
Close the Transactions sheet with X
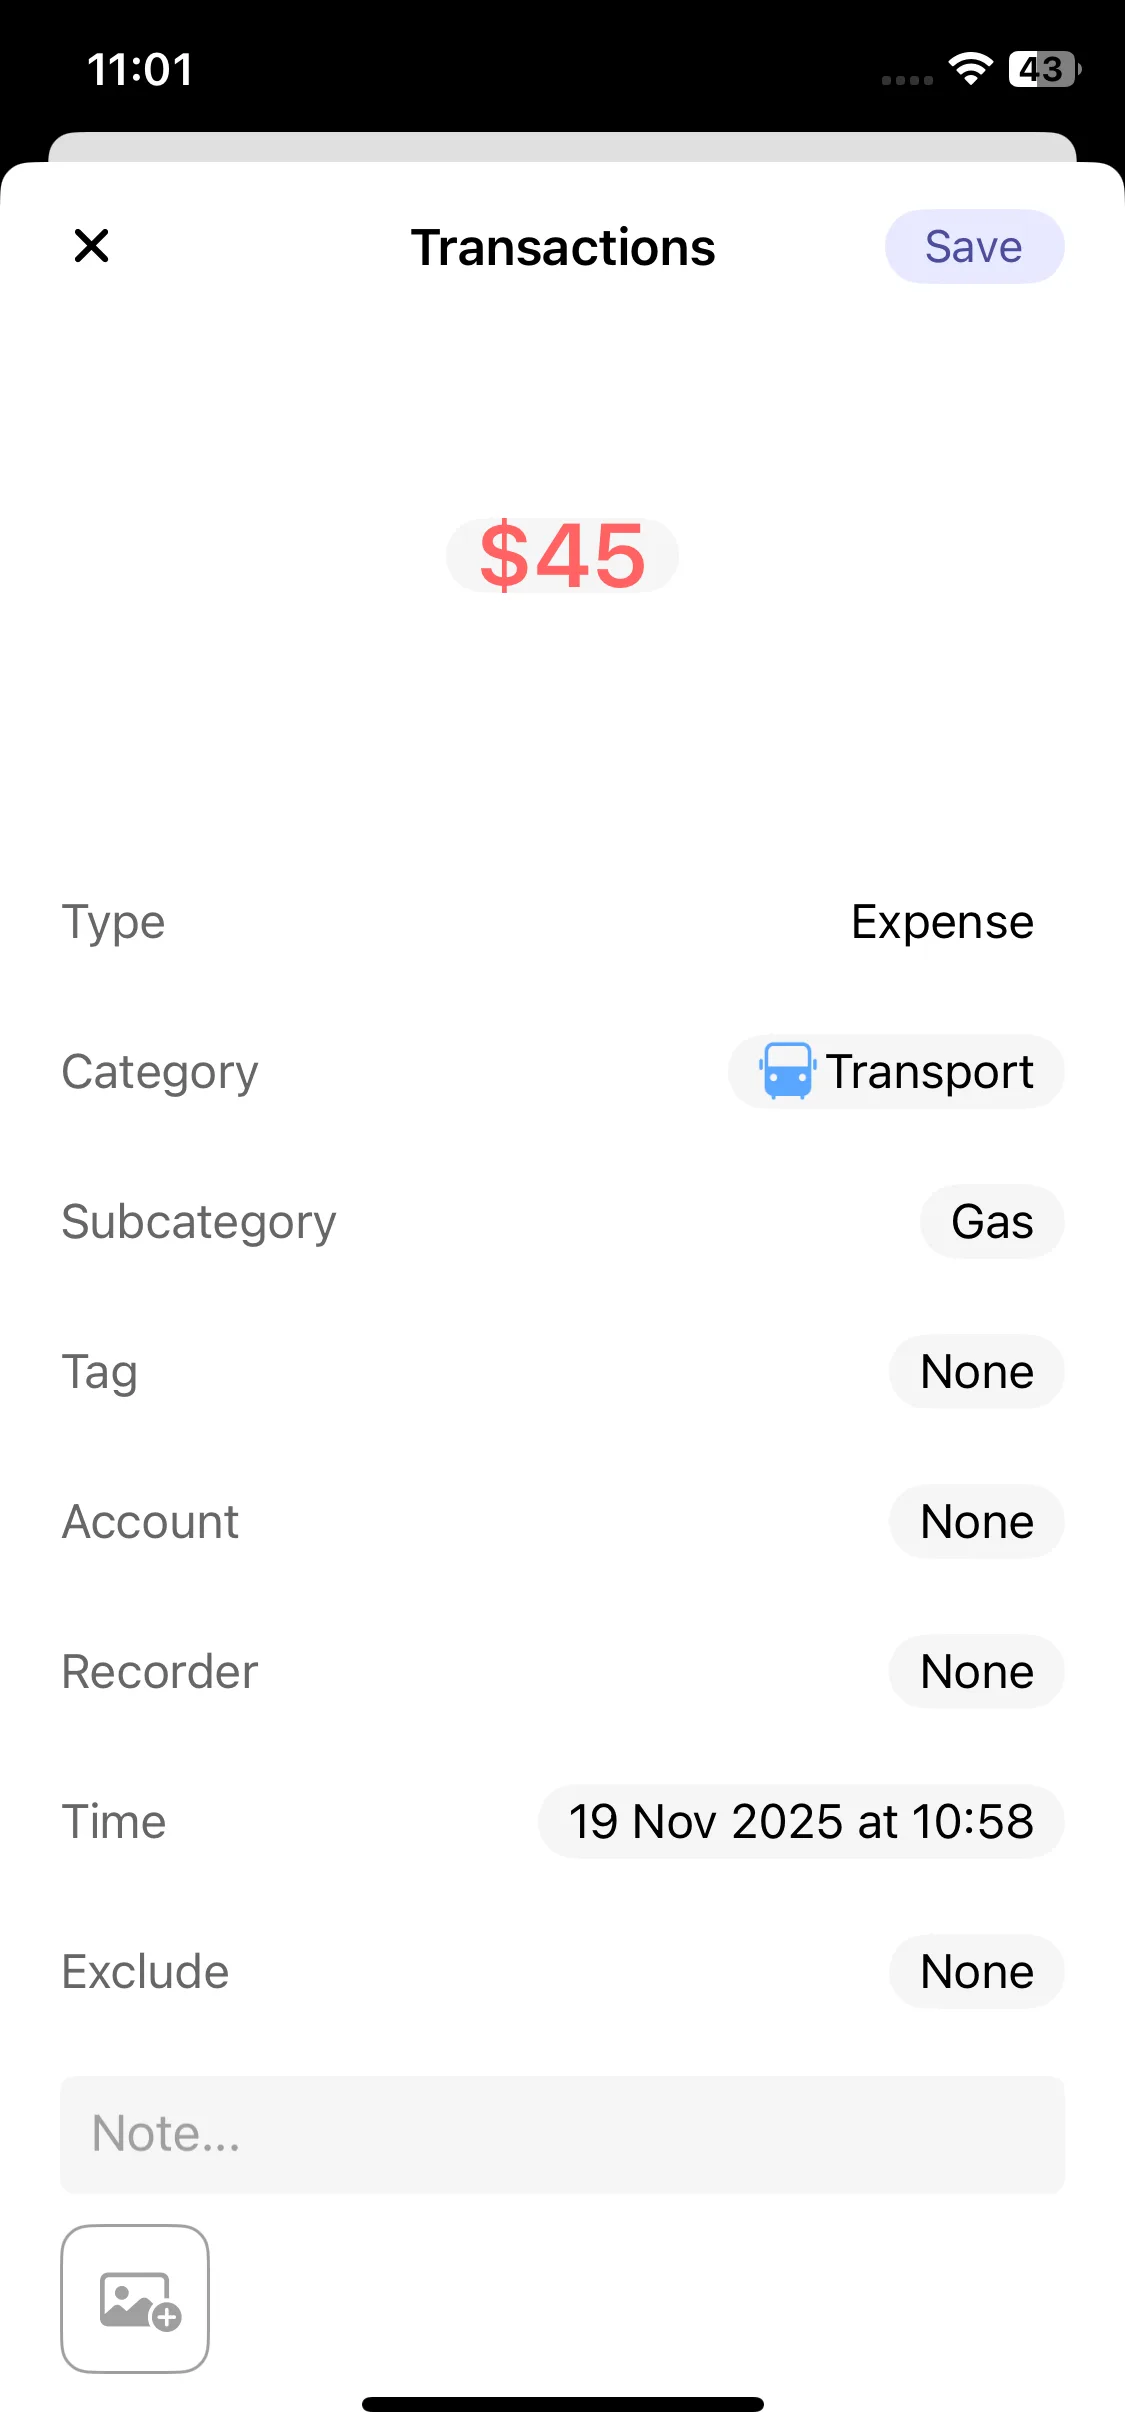(x=91, y=246)
